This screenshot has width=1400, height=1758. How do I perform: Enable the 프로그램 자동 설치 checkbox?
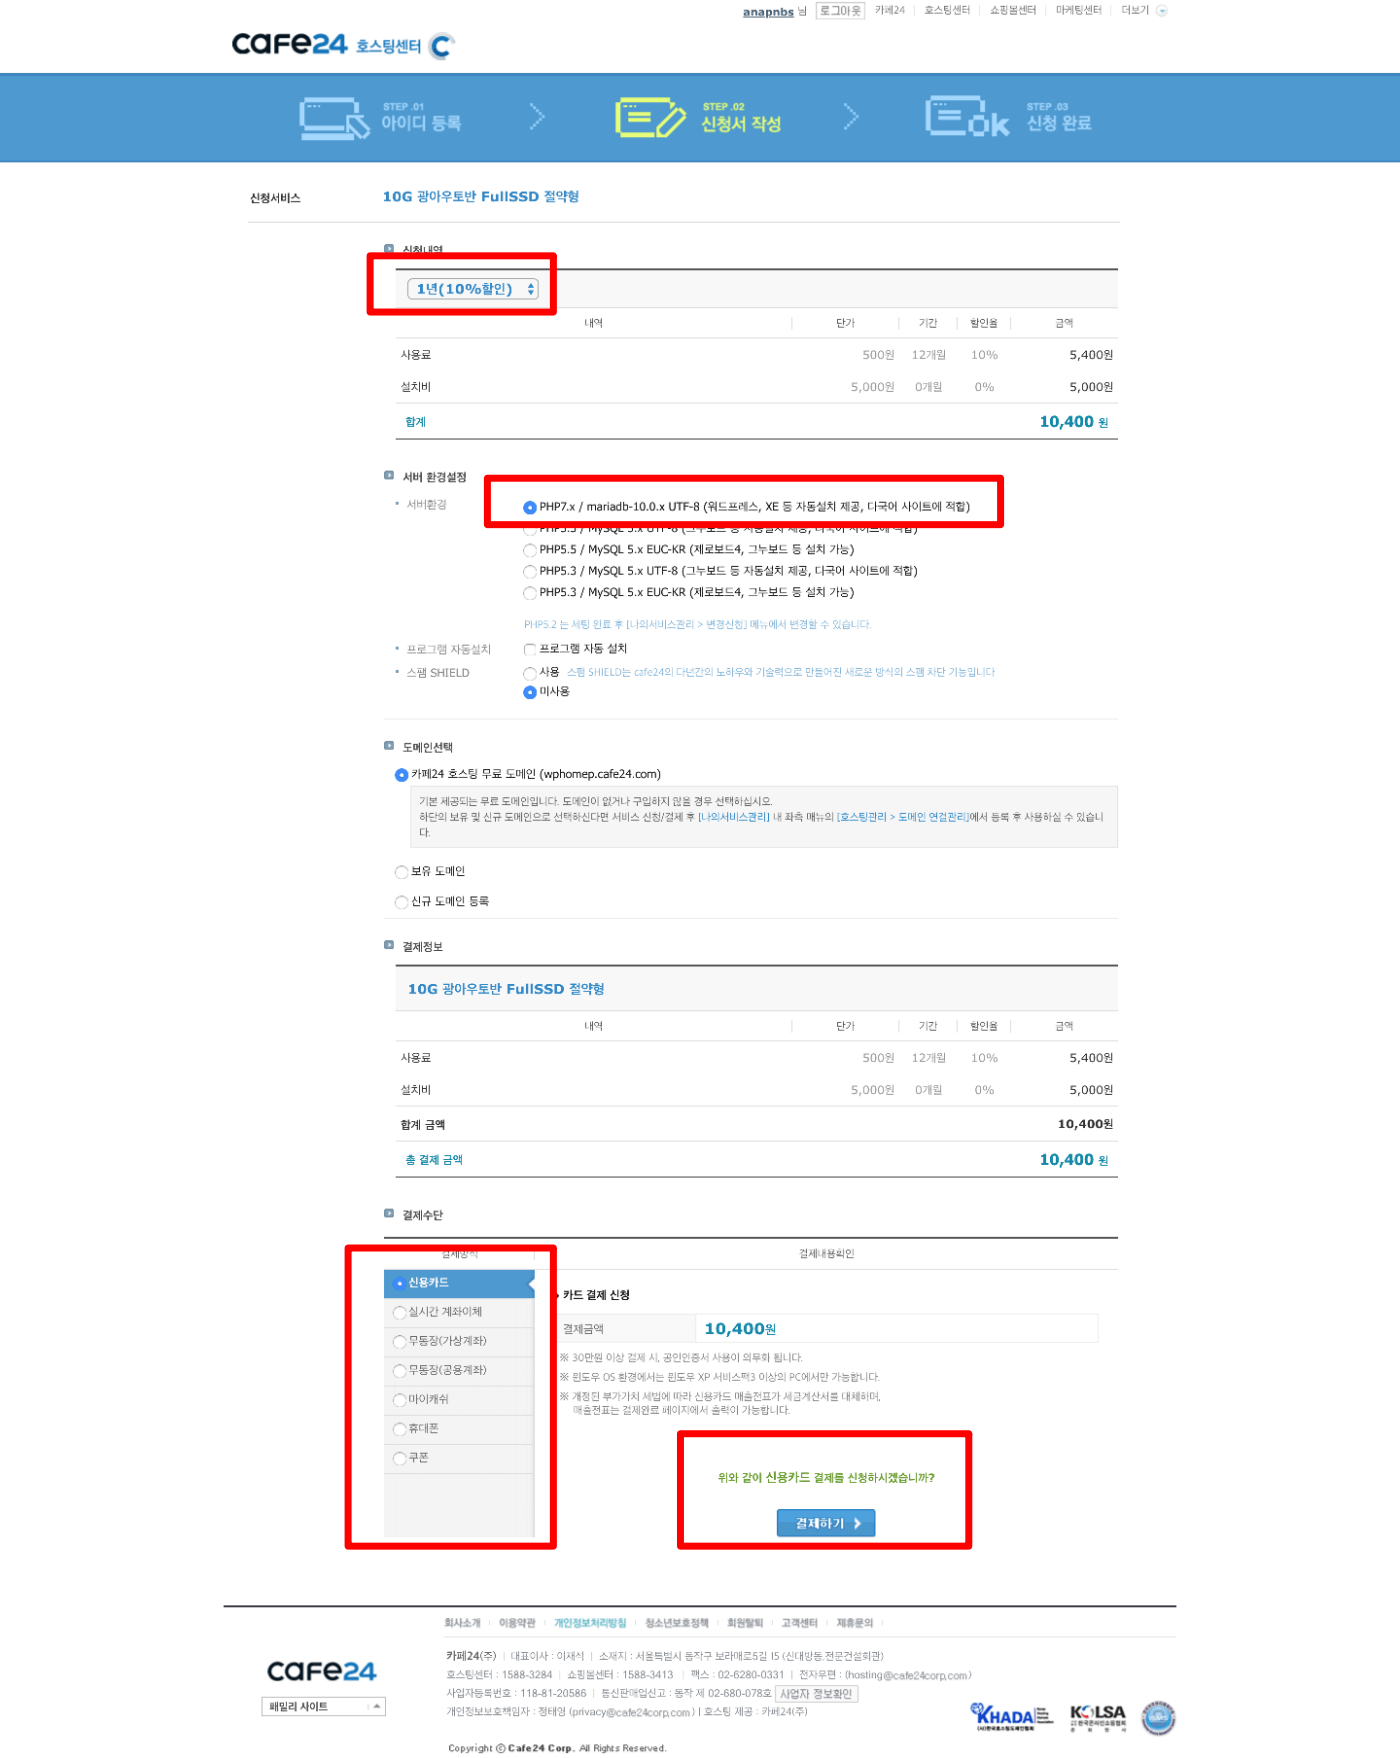click(530, 649)
